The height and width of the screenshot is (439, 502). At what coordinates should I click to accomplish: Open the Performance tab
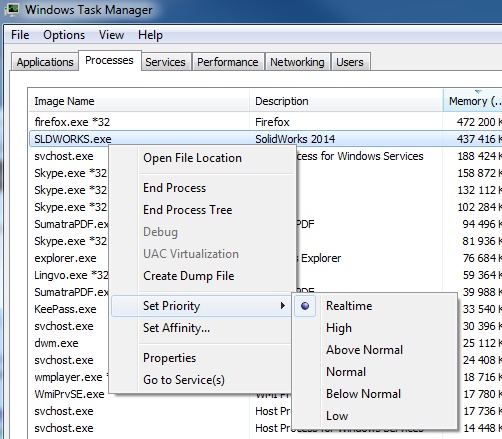coord(228,62)
